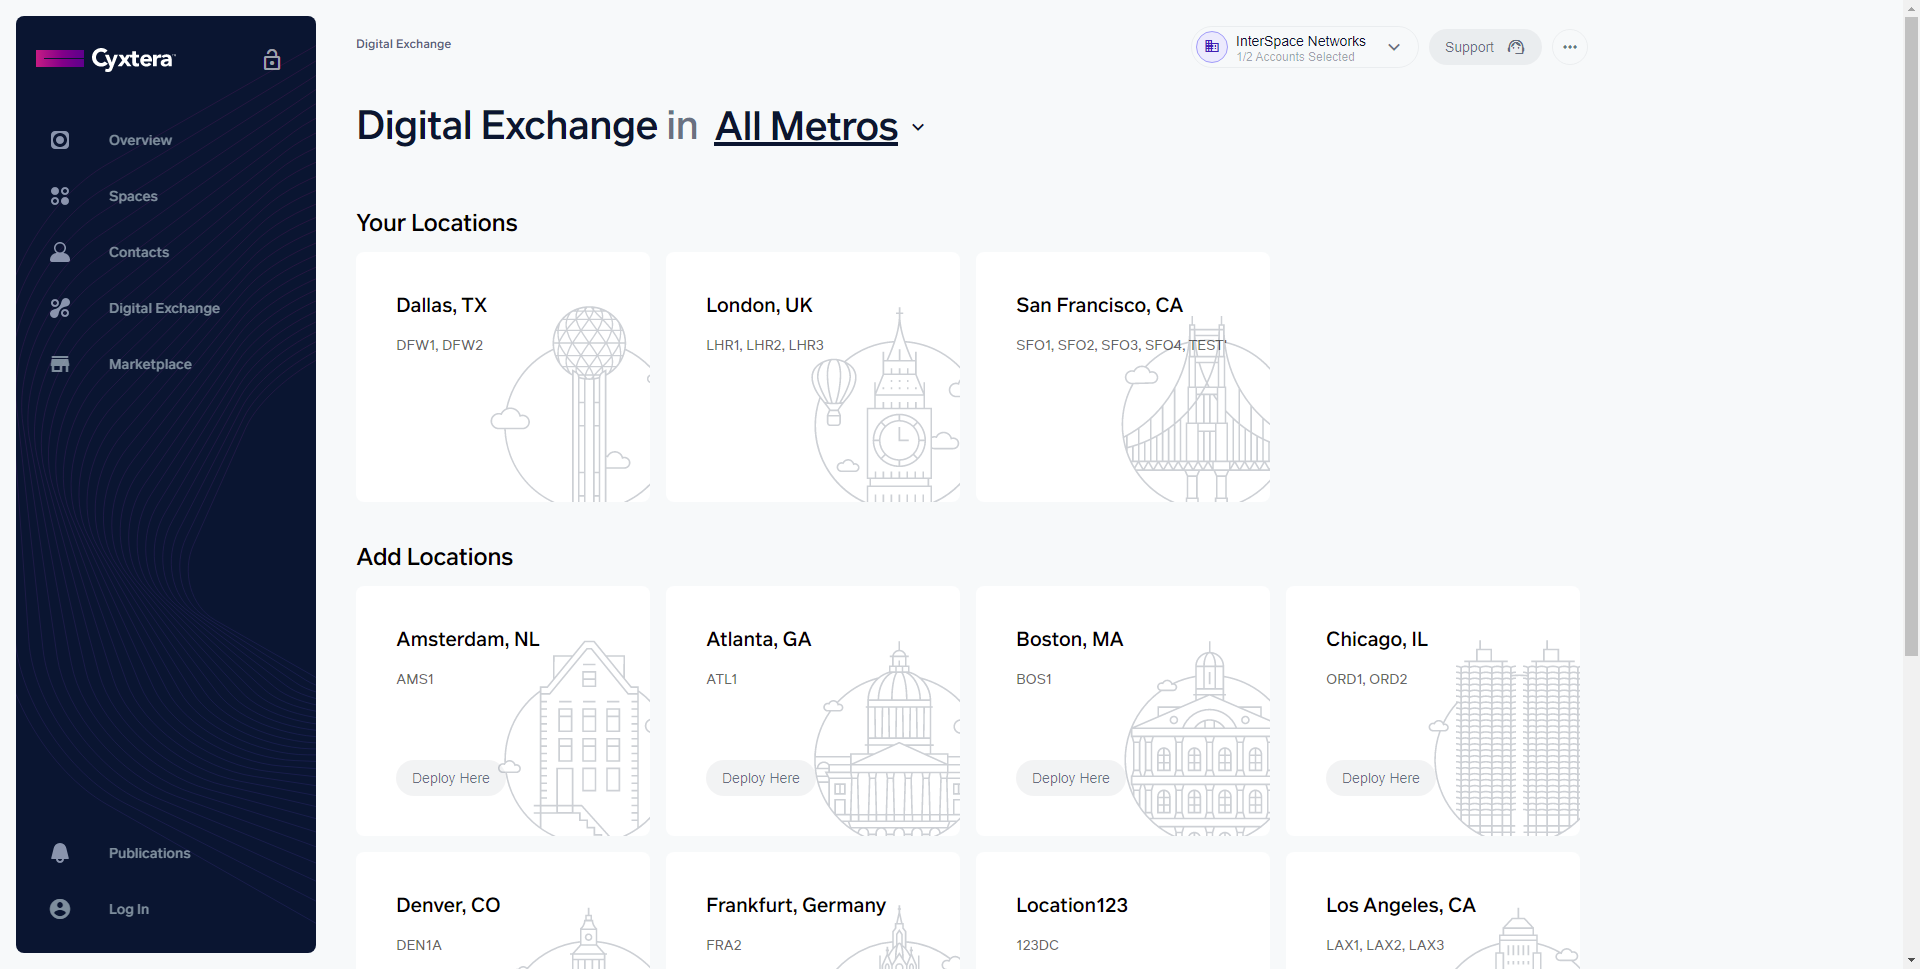Click the vertical page scrollbar

(1911, 336)
